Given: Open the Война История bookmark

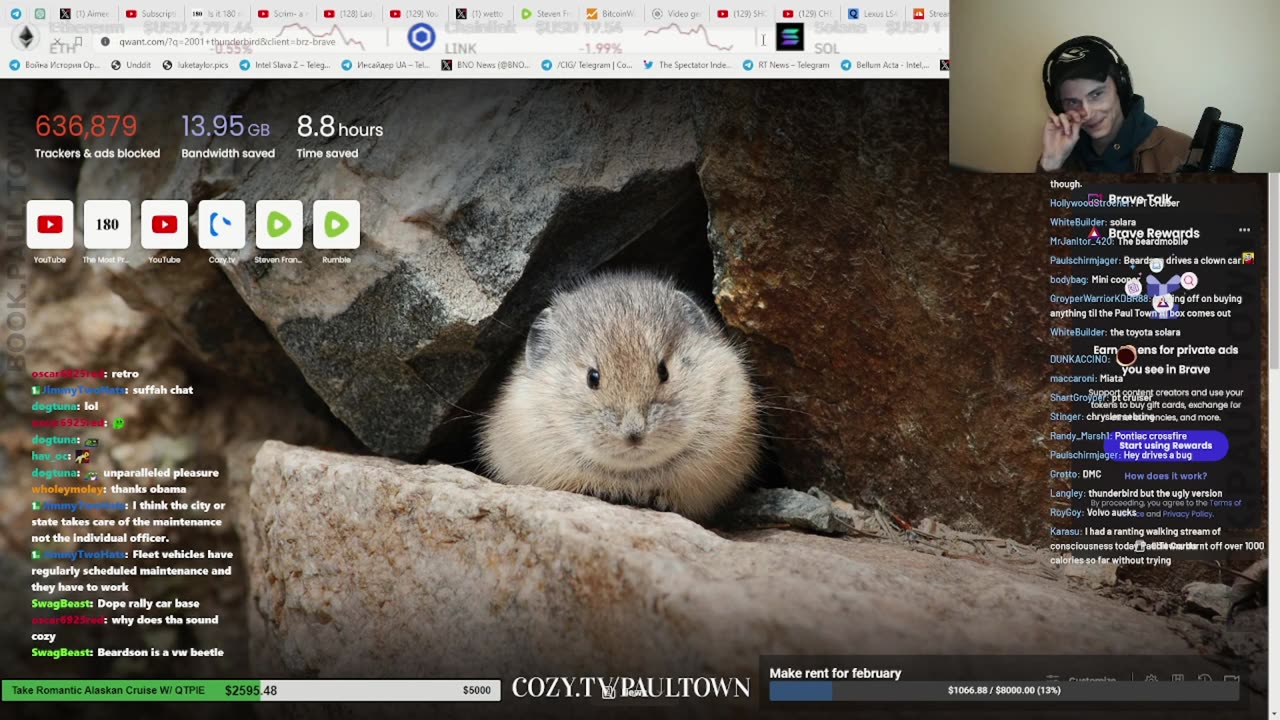Looking at the screenshot, I should (55, 65).
